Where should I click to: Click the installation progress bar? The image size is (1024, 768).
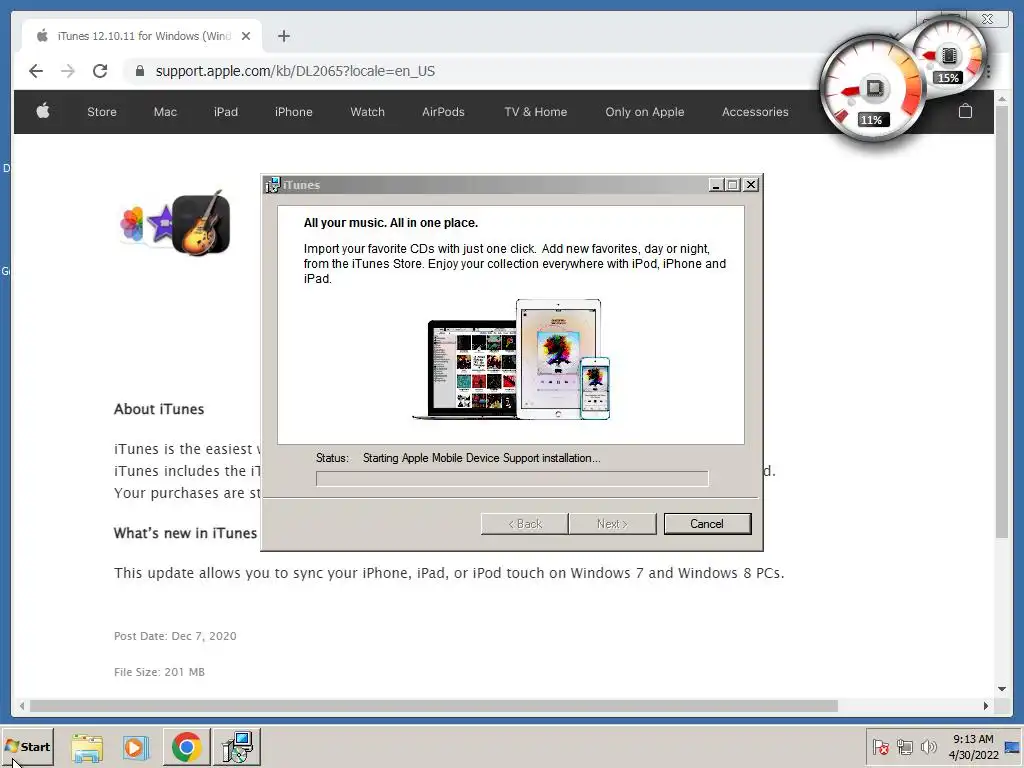coord(512,479)
